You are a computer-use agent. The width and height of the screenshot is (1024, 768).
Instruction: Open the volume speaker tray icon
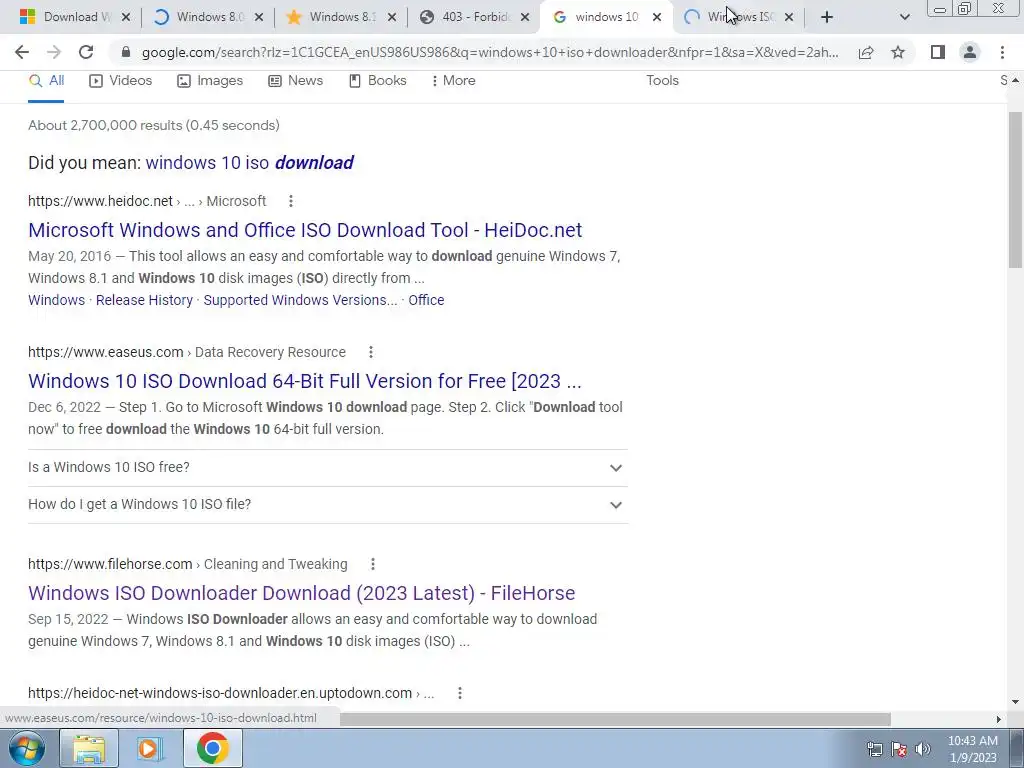[x=923, y=749]
